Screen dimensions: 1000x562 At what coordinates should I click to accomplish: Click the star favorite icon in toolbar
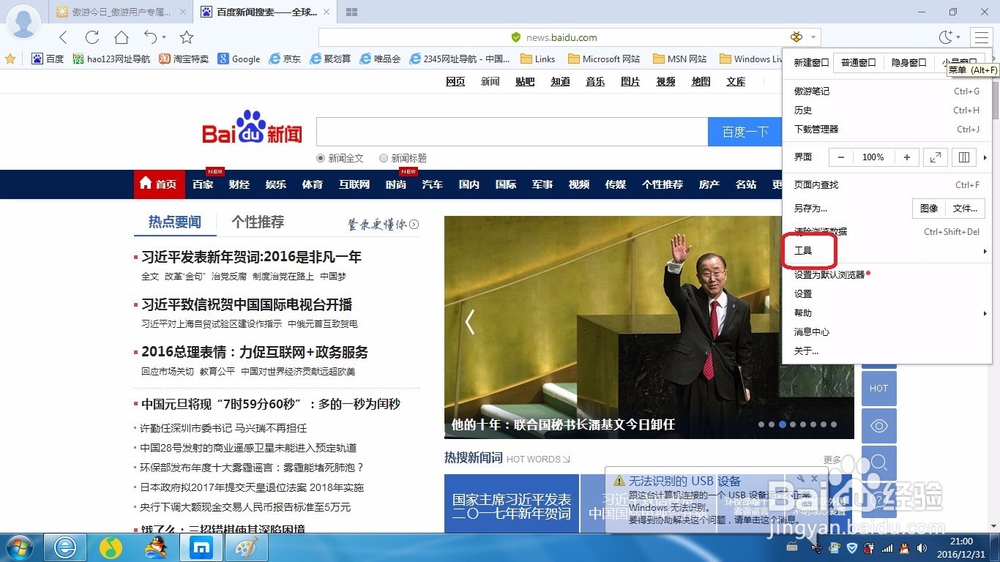tap(186, 37)
